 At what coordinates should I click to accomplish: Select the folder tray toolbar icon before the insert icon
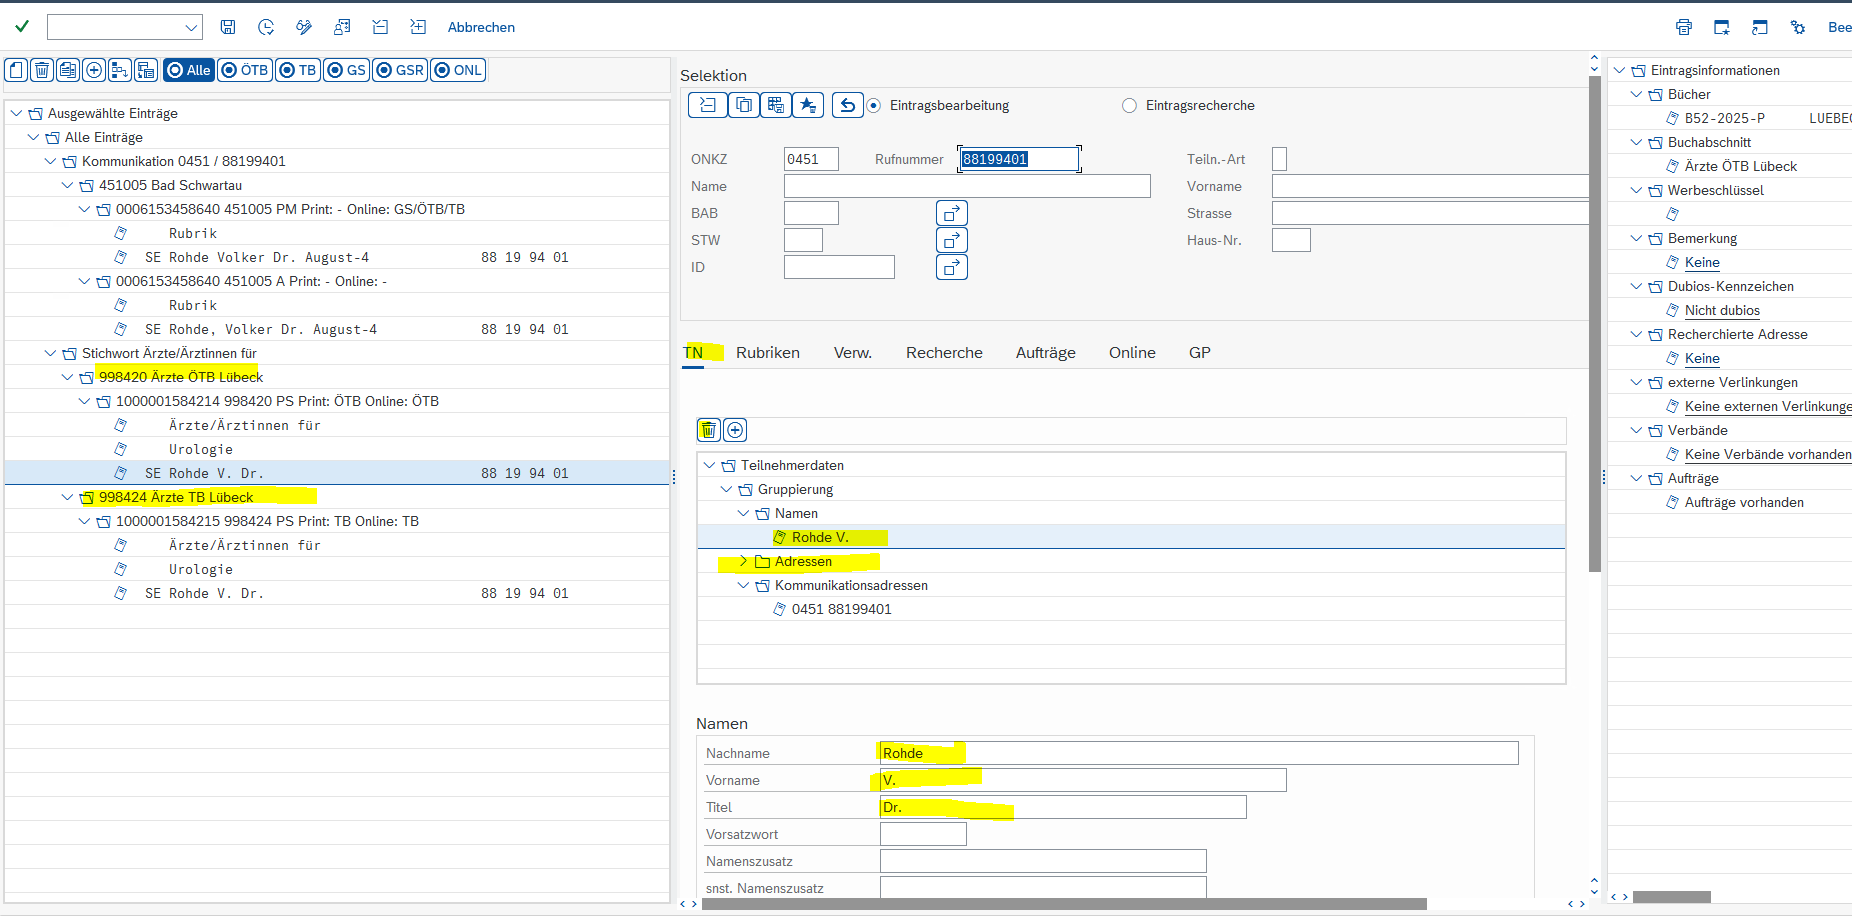coord(380,27)
